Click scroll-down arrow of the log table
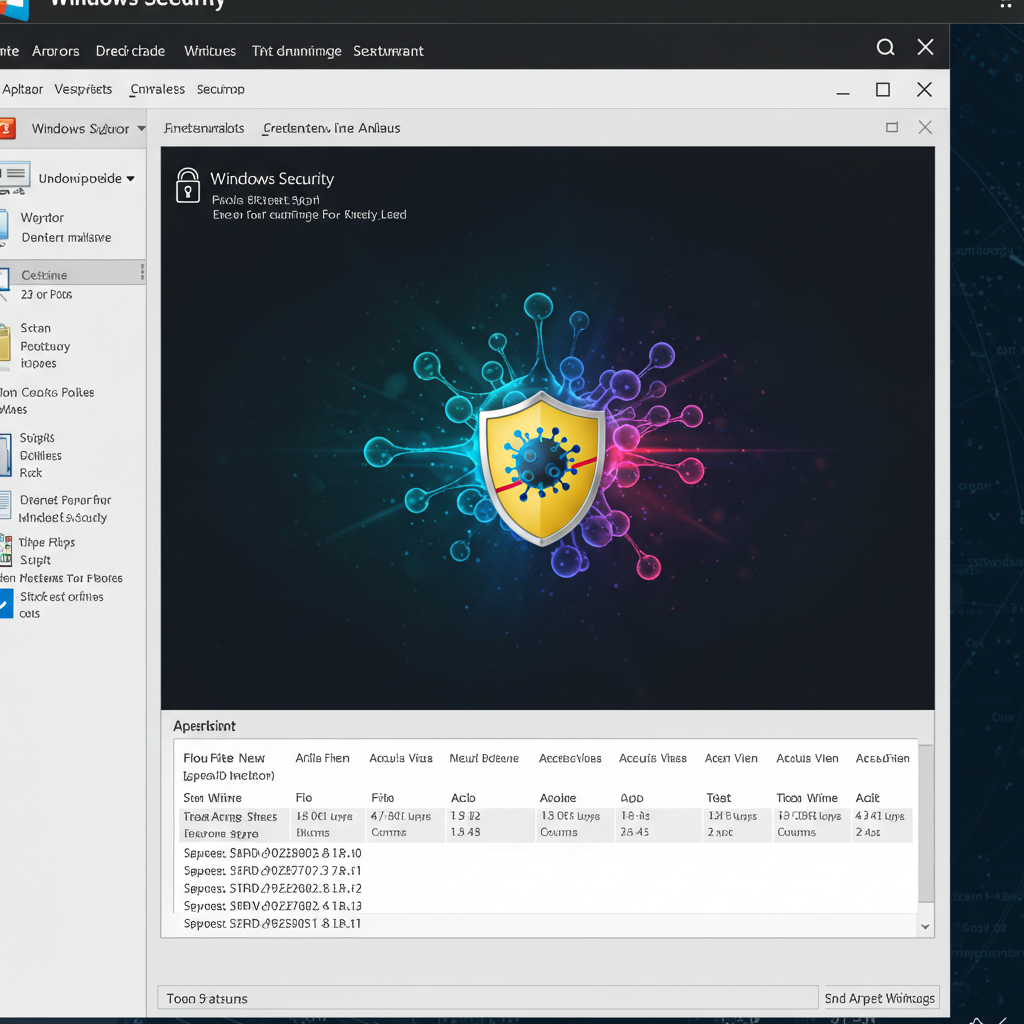Image resolution: width=1024 pixels, height=1024 pixels. click(x=925, y=926)
